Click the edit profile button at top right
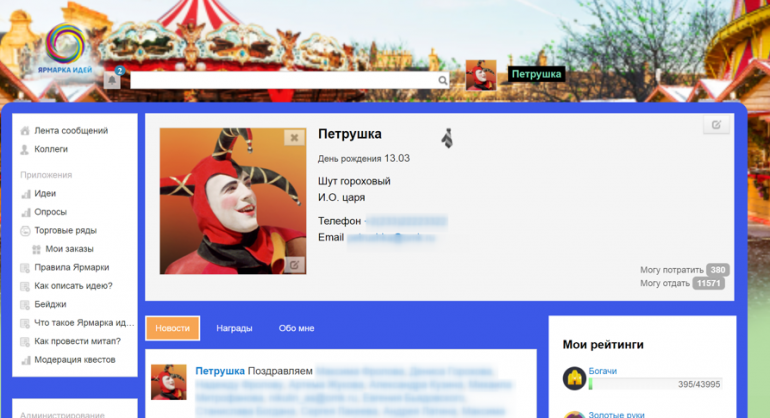The width and height of the screenshot is (770, 418). [716, 125]
